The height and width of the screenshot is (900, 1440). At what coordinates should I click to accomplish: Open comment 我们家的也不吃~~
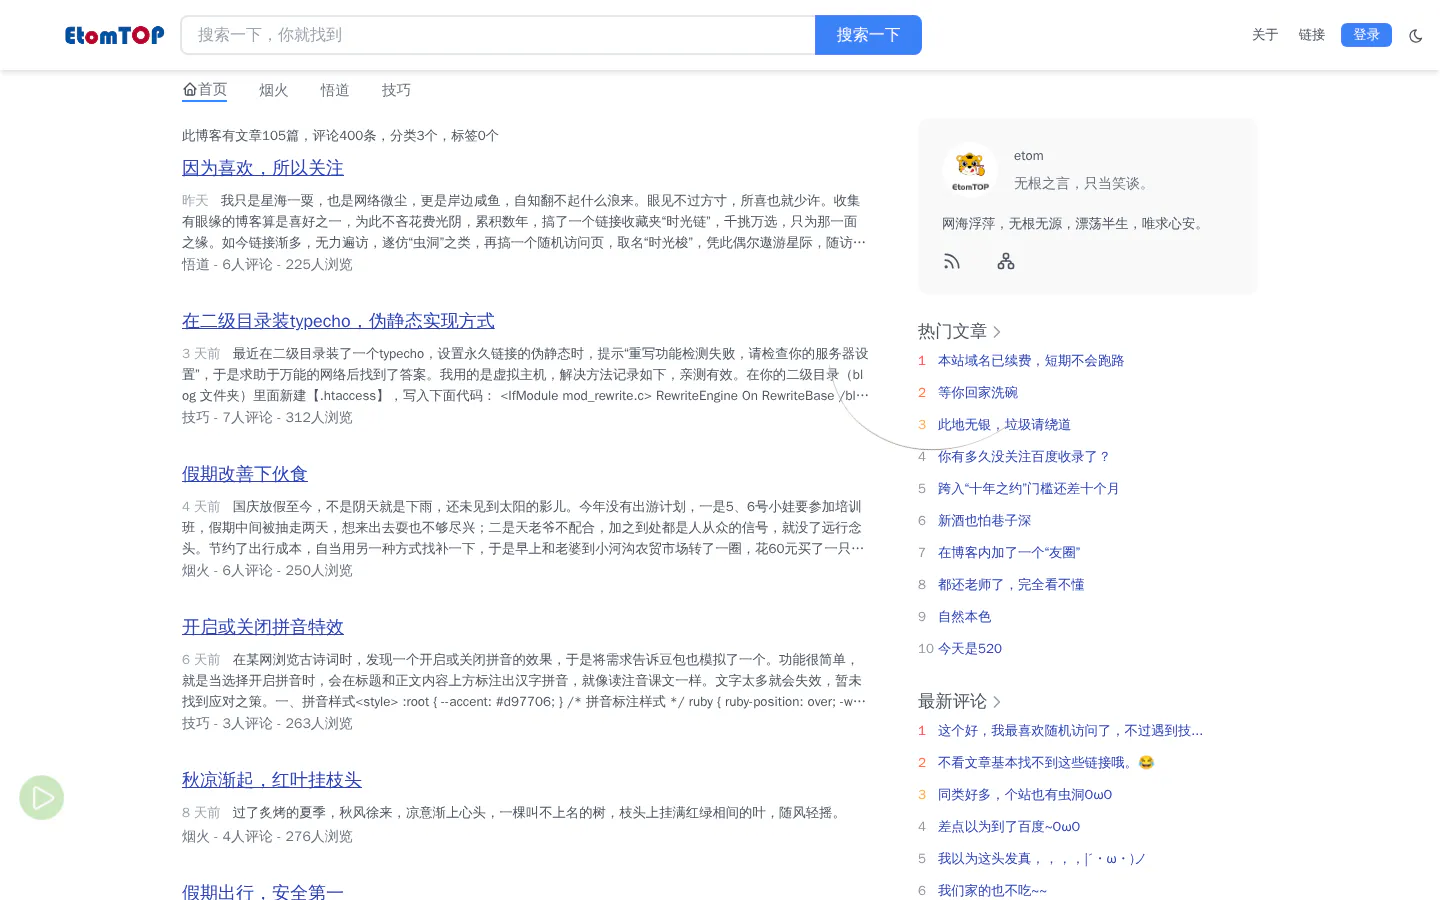tap(992, 890)
